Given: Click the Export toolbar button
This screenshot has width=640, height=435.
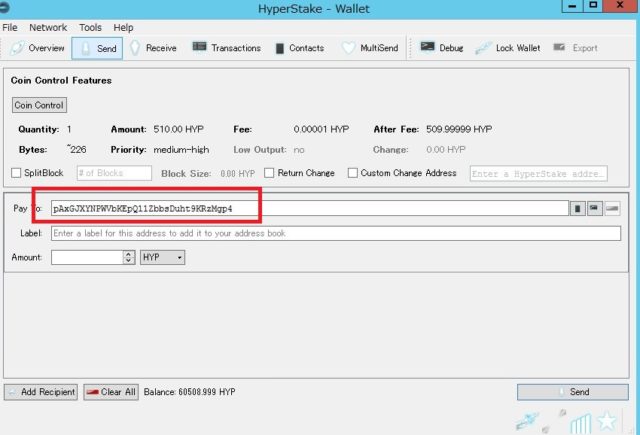Looking at the screenshot, I should pos(576,48).
